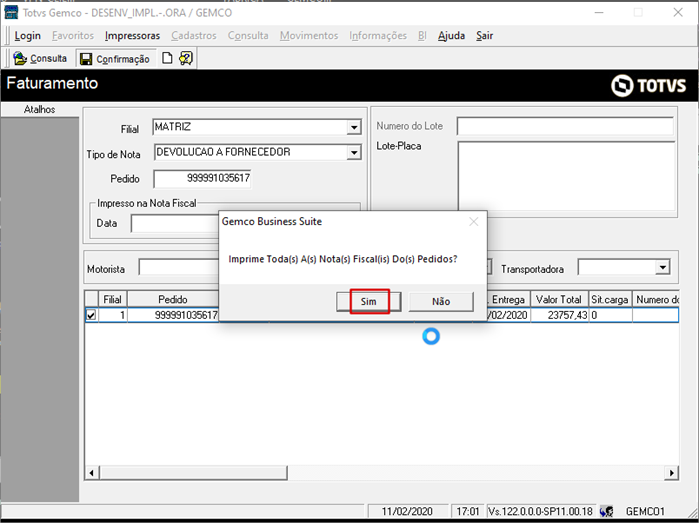Open the Transportadora dropdown

(662, 268)
